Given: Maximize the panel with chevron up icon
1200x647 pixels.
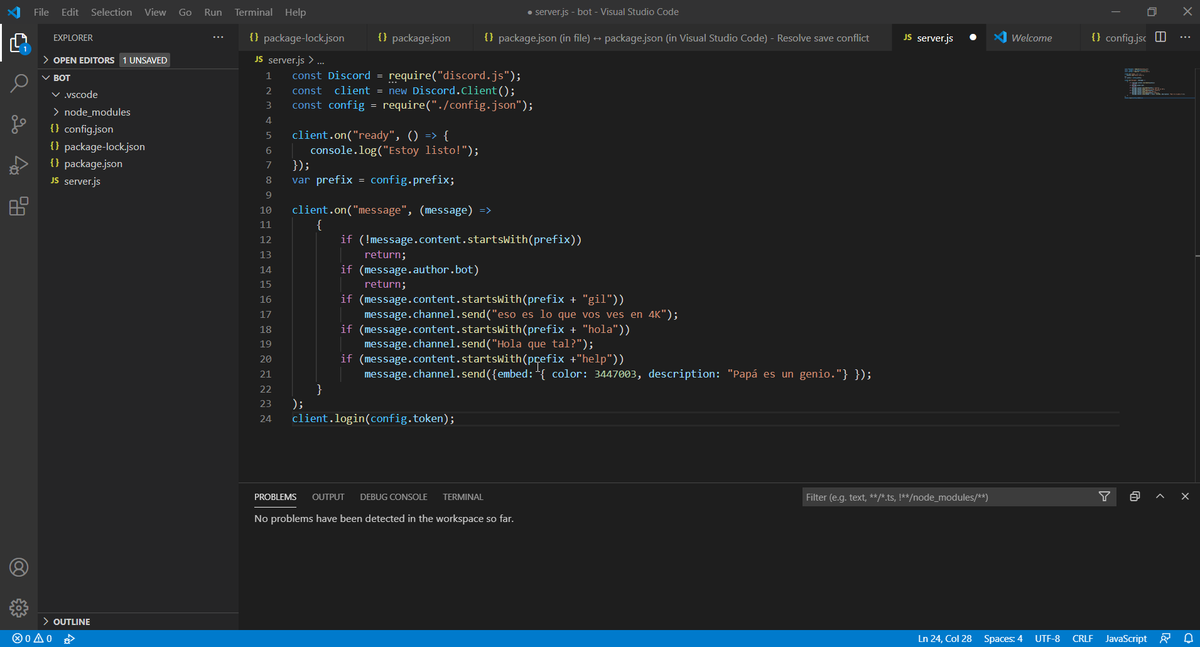Looking at the screenshot, I should click(1160, 497).
